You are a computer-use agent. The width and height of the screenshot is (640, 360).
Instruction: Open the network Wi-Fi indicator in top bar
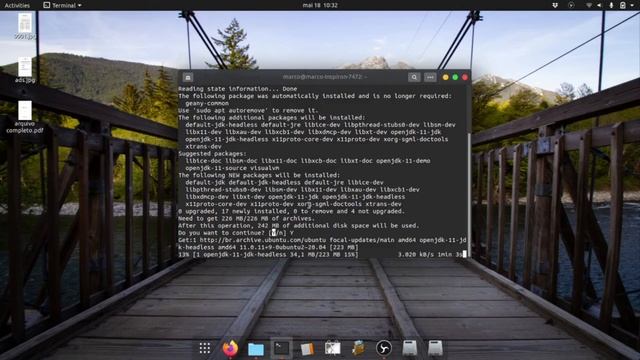coord(589,5)
